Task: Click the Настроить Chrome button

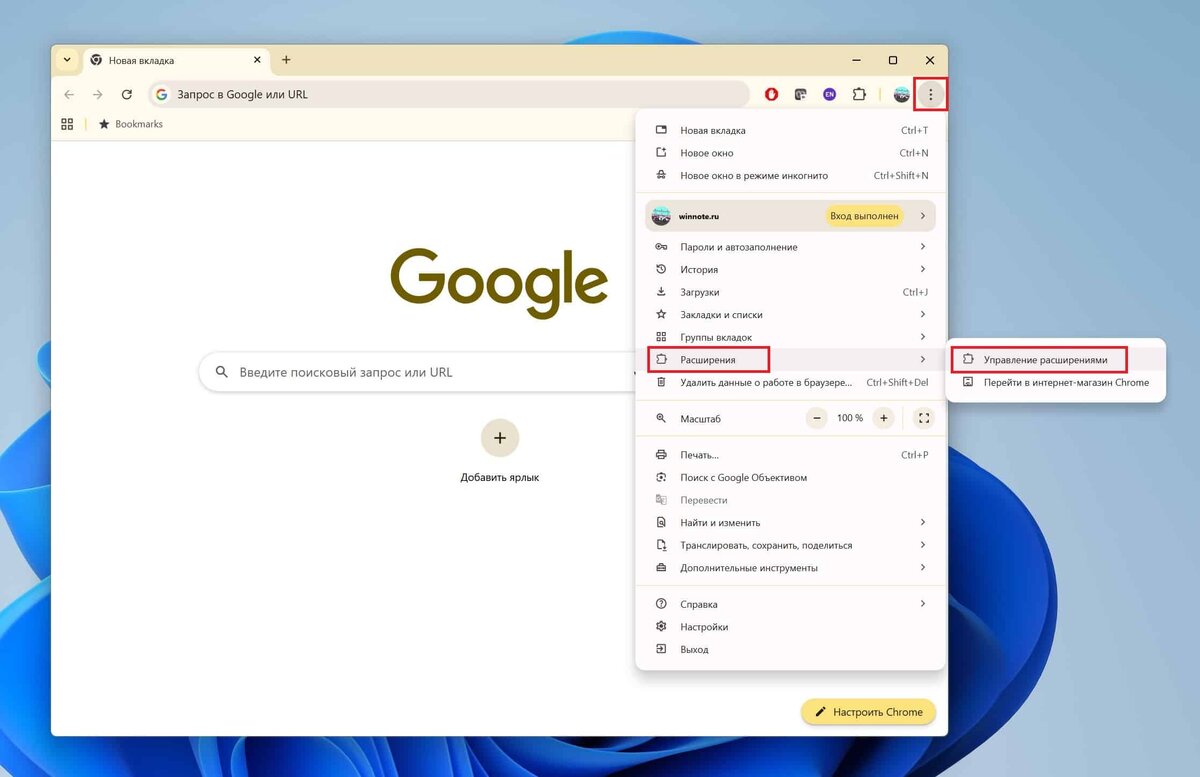Action: [868, 712]
